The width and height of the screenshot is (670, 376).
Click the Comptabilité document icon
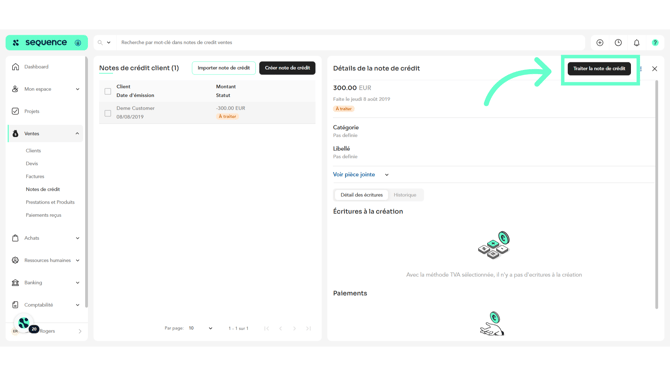click(15, 305)
